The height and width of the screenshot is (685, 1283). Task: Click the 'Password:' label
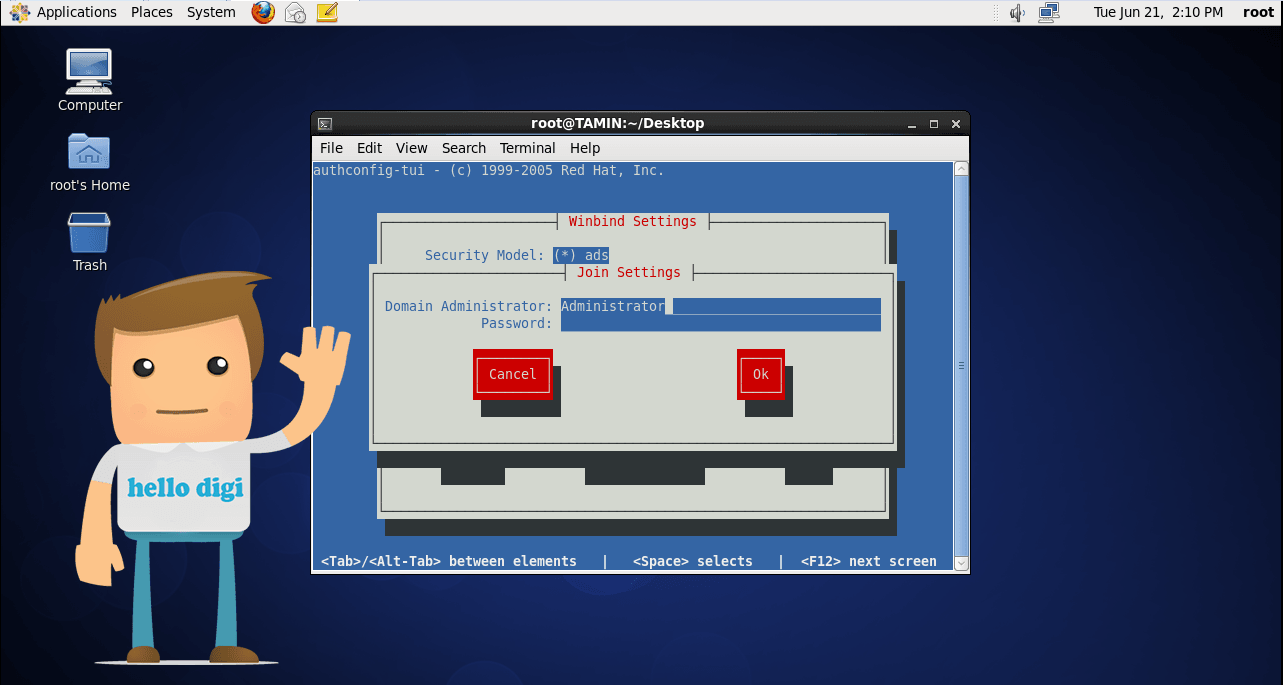pos(516,323)
